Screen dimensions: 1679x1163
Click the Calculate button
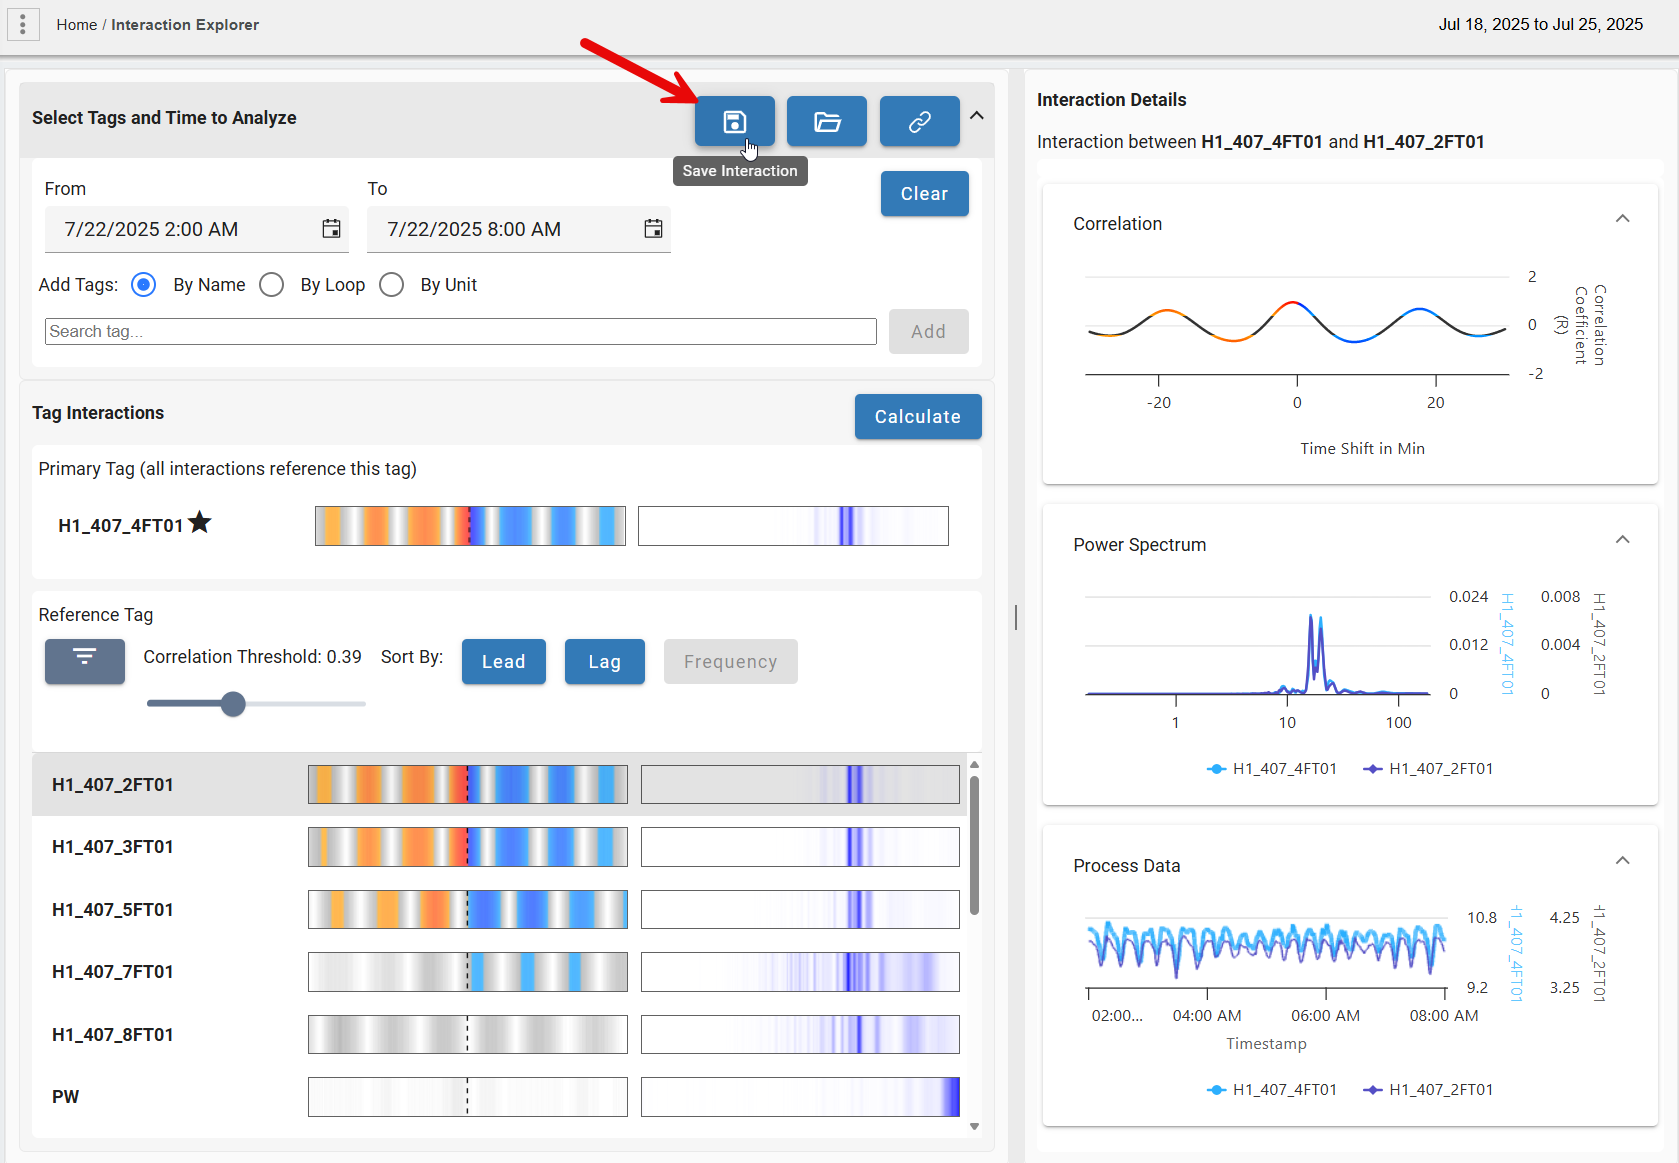(x=918, y=416)
